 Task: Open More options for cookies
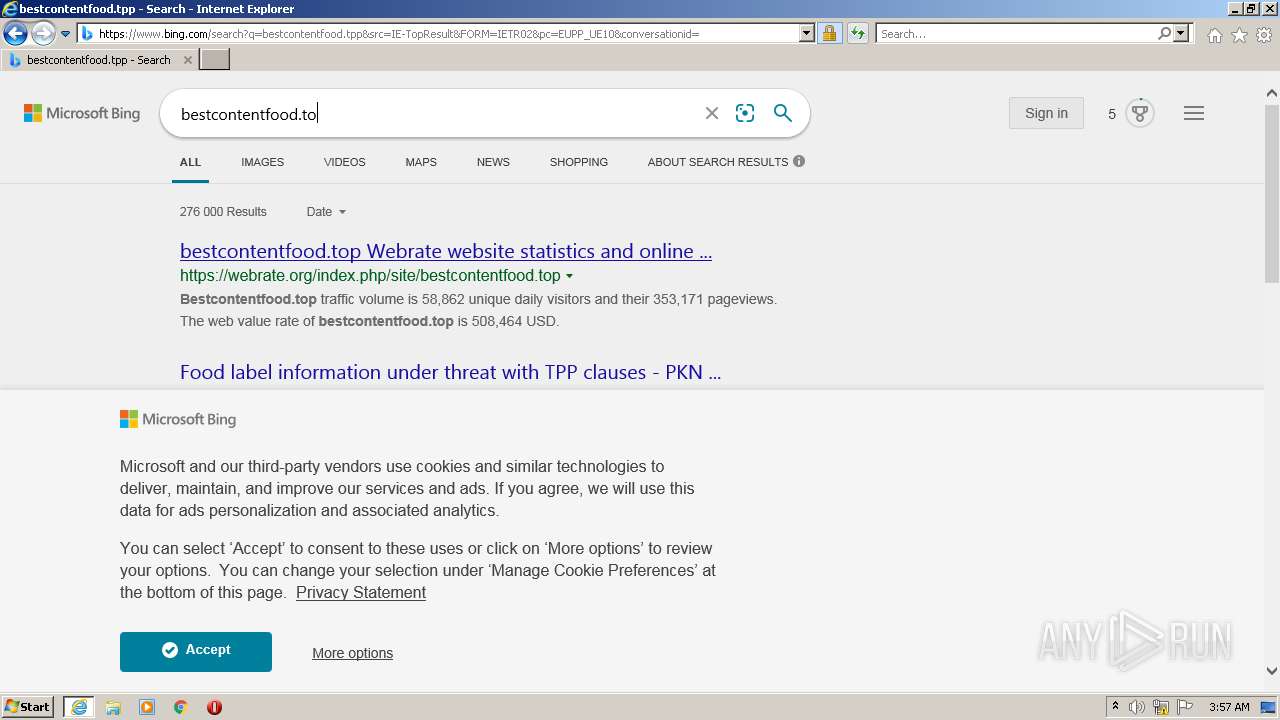(x=352, y=653)
